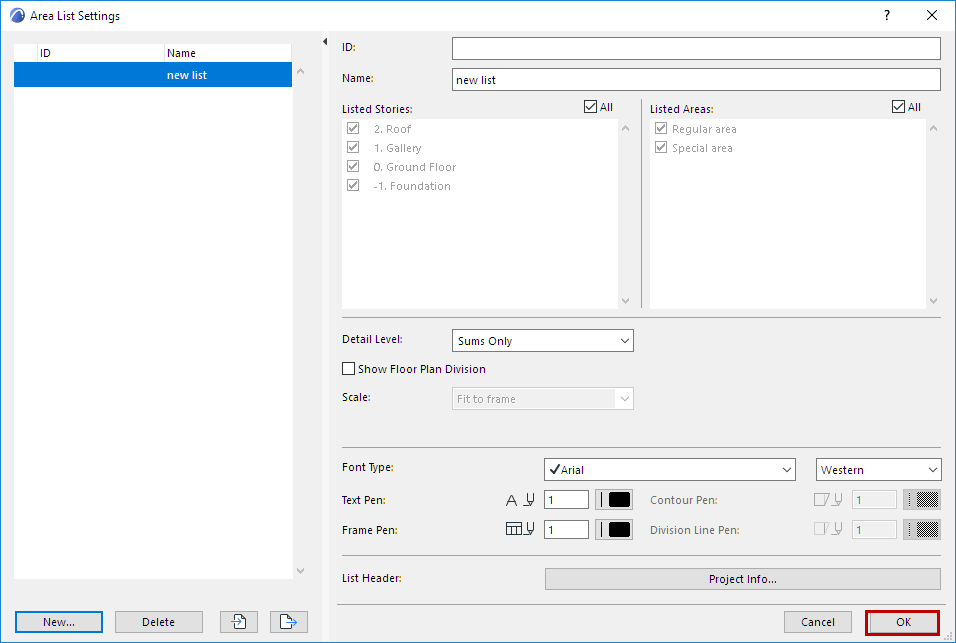Click the Listed Areas scroll up arrow

pos(933,128)
